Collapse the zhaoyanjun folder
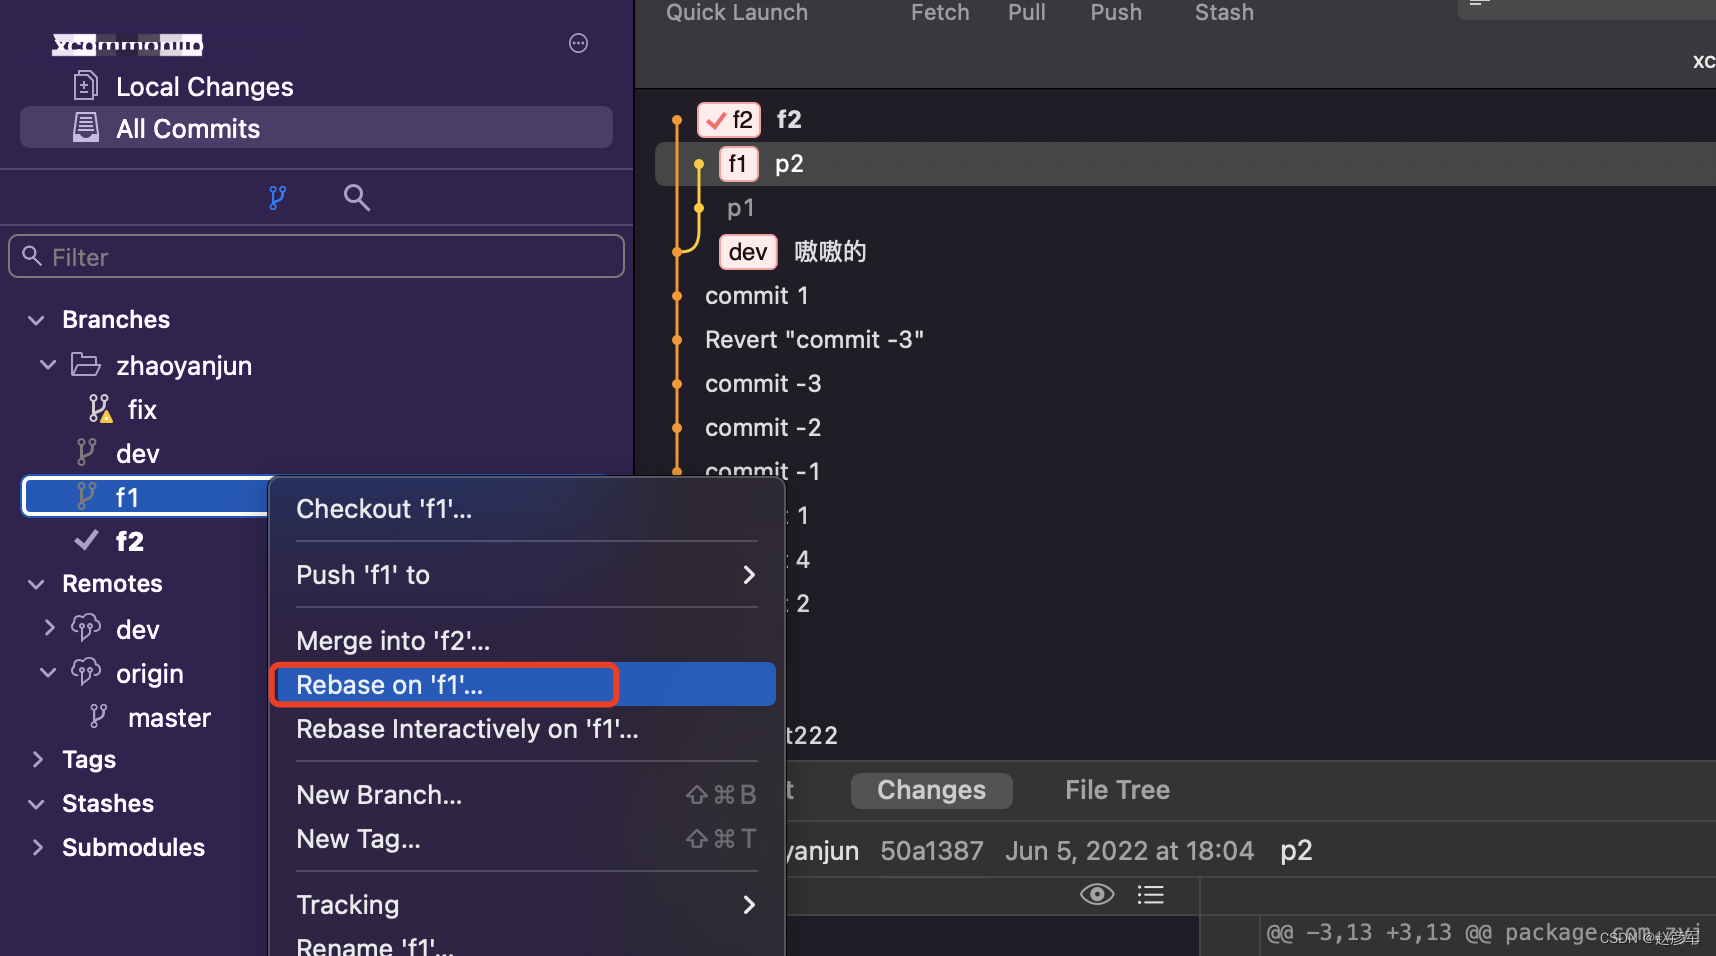 point(47,365)
